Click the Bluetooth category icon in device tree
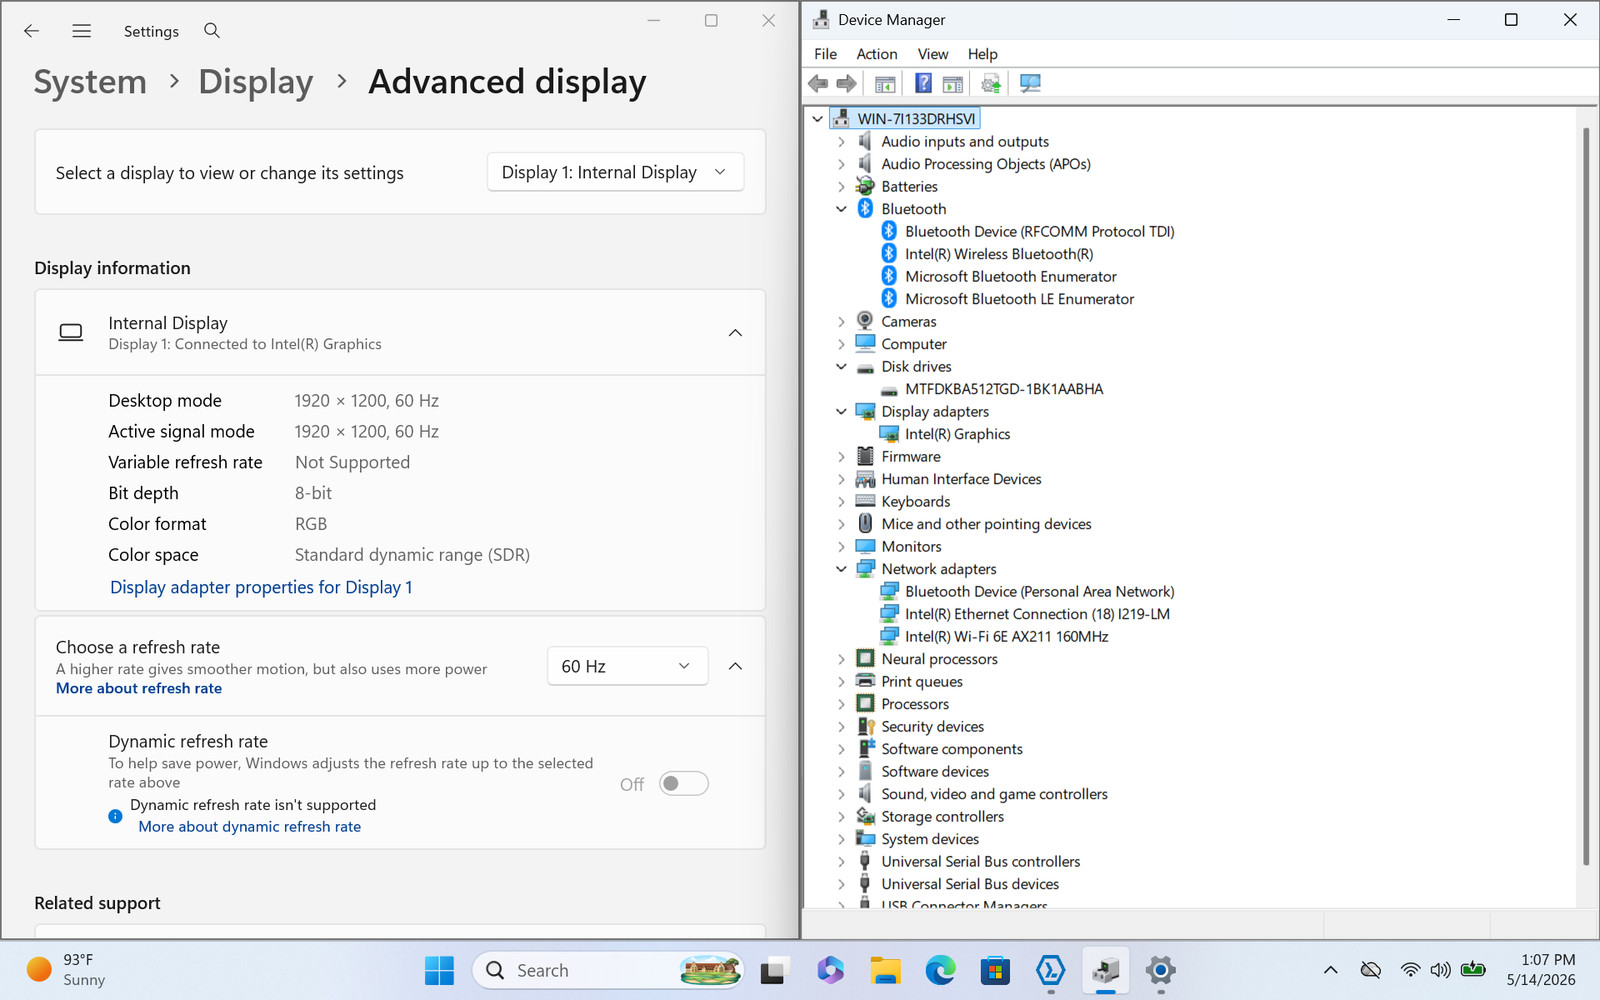Image resolution: width=1600 pixels, height=1000 pixels. (x=865, y=209)
